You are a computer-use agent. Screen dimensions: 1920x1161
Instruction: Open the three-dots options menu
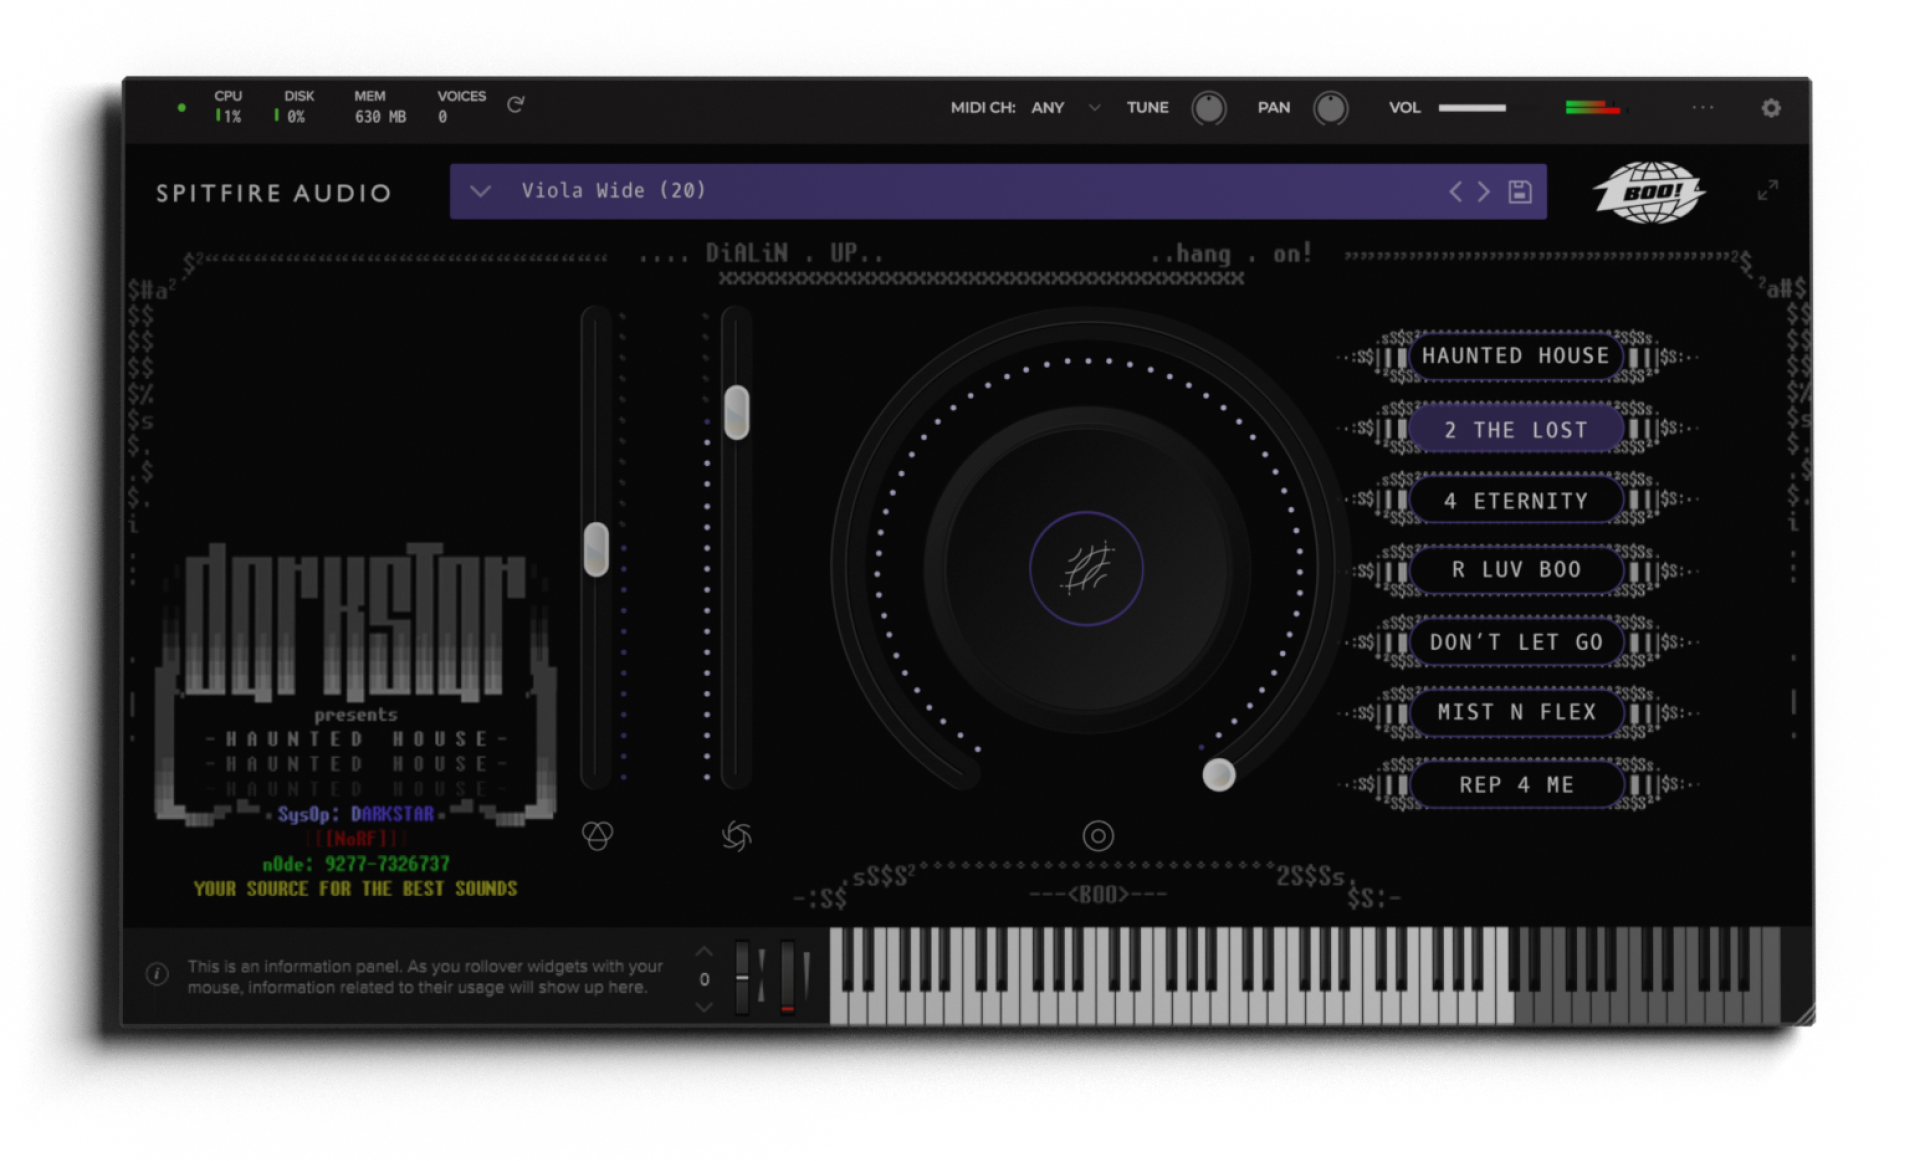click(1702, 108)
